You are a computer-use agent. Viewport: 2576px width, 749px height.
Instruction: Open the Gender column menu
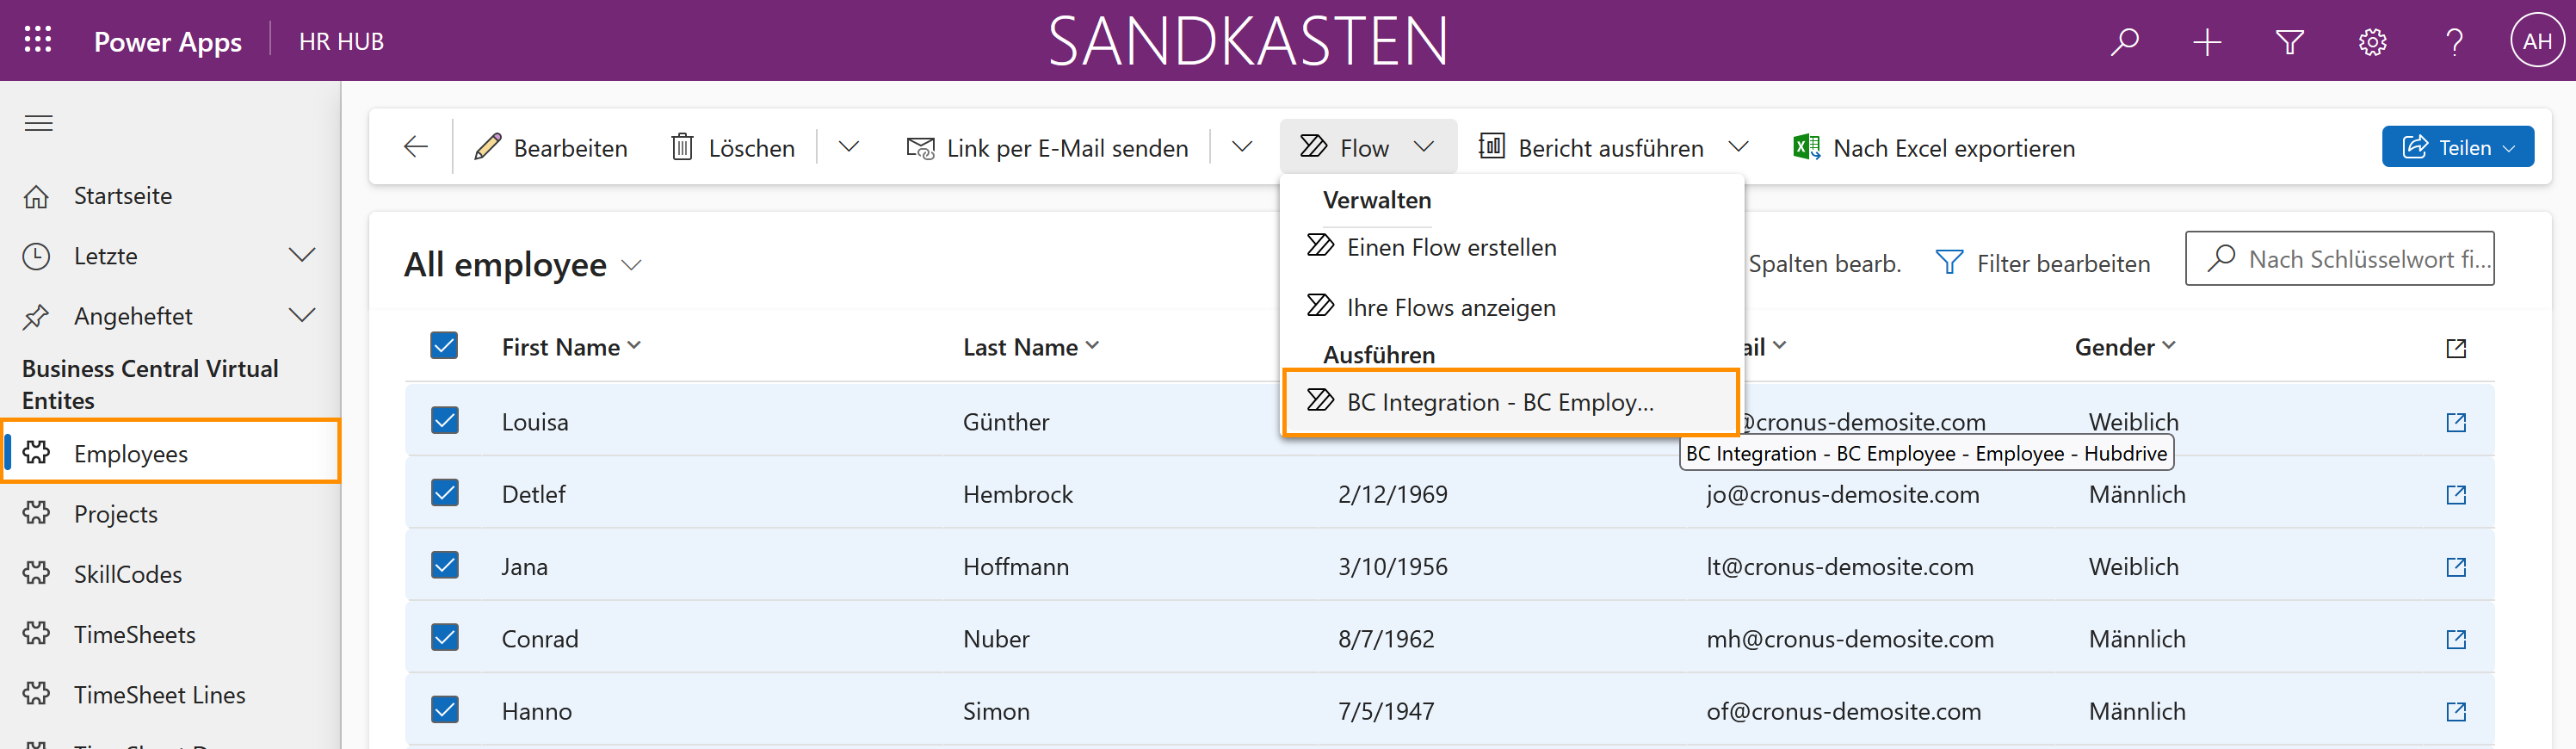[x=2125, y=347]
